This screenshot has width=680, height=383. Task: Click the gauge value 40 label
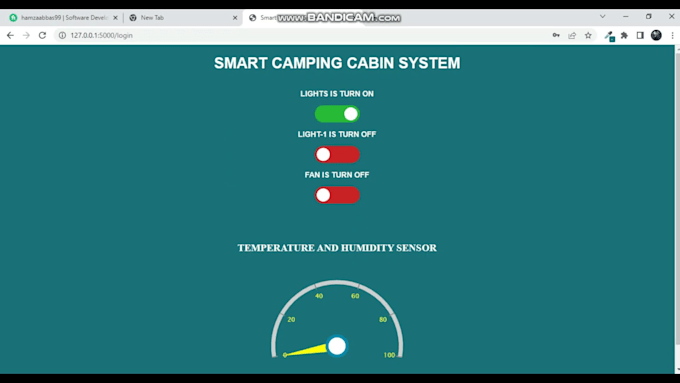[x=319, y=296]
